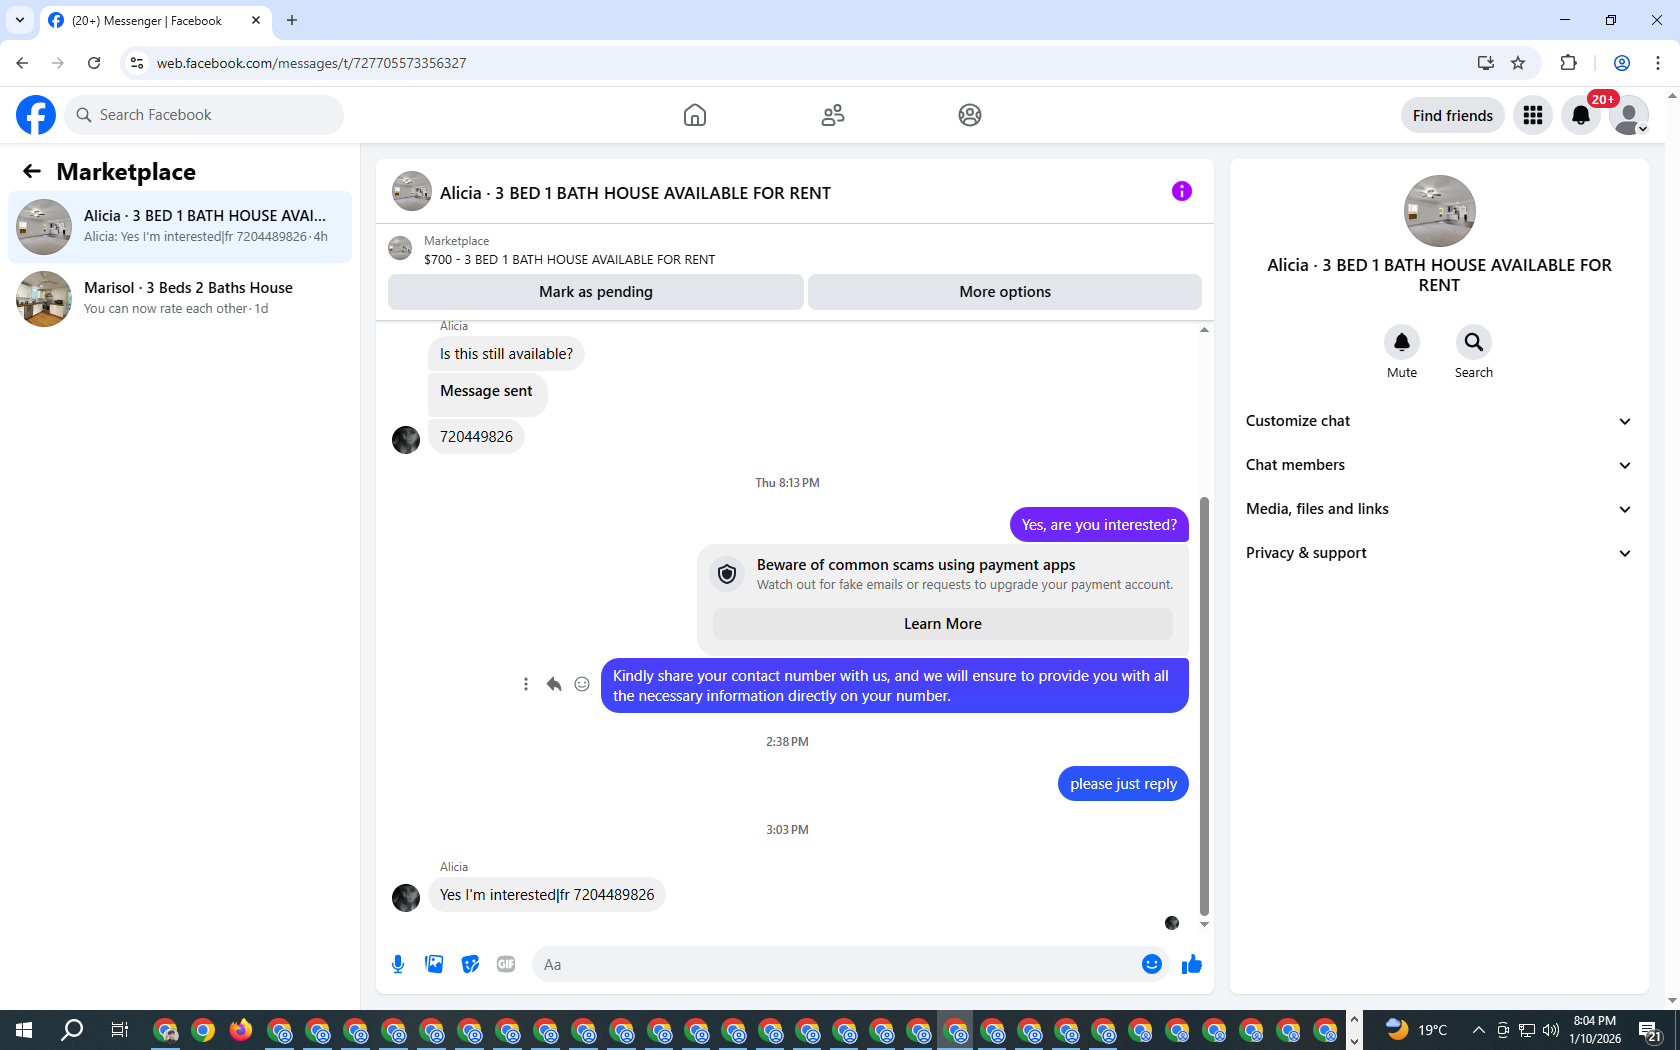Screen dimensions: 1680x1050
Task: Click the 'please just reply' message bubble
Action: pyautogui.click(x=1123, y=784)
